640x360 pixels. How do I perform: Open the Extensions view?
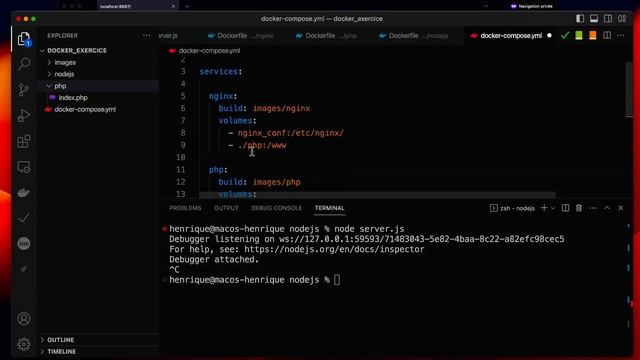[24, 141]
